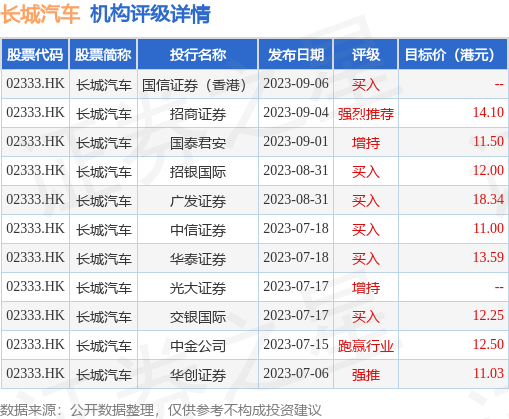The width and height of the screenshot is (509, 419).
Task: Select the 2023-08-31 date for 招银国际
Action: point(296,171)
